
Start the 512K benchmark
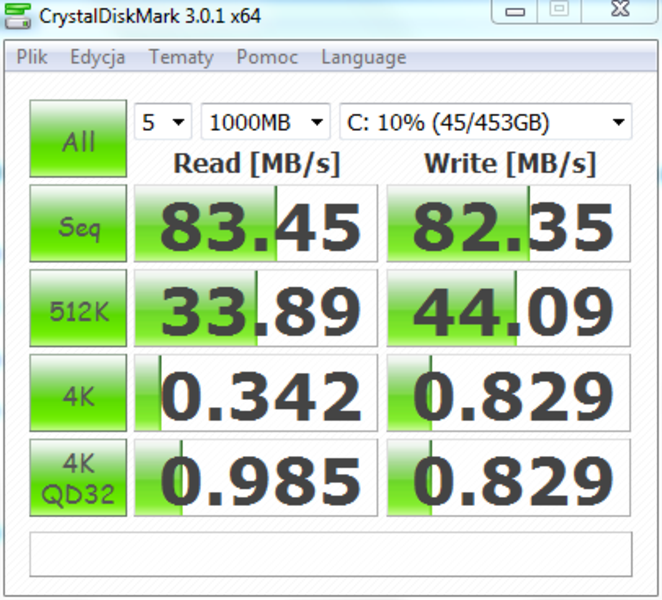[x=78, y=308]
